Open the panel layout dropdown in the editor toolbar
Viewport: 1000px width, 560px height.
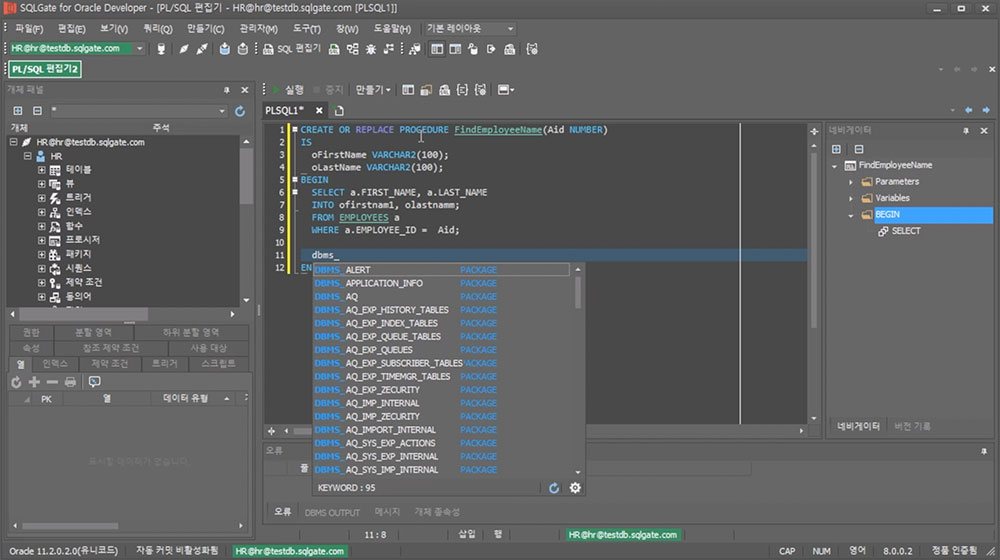tap(506, 90)
